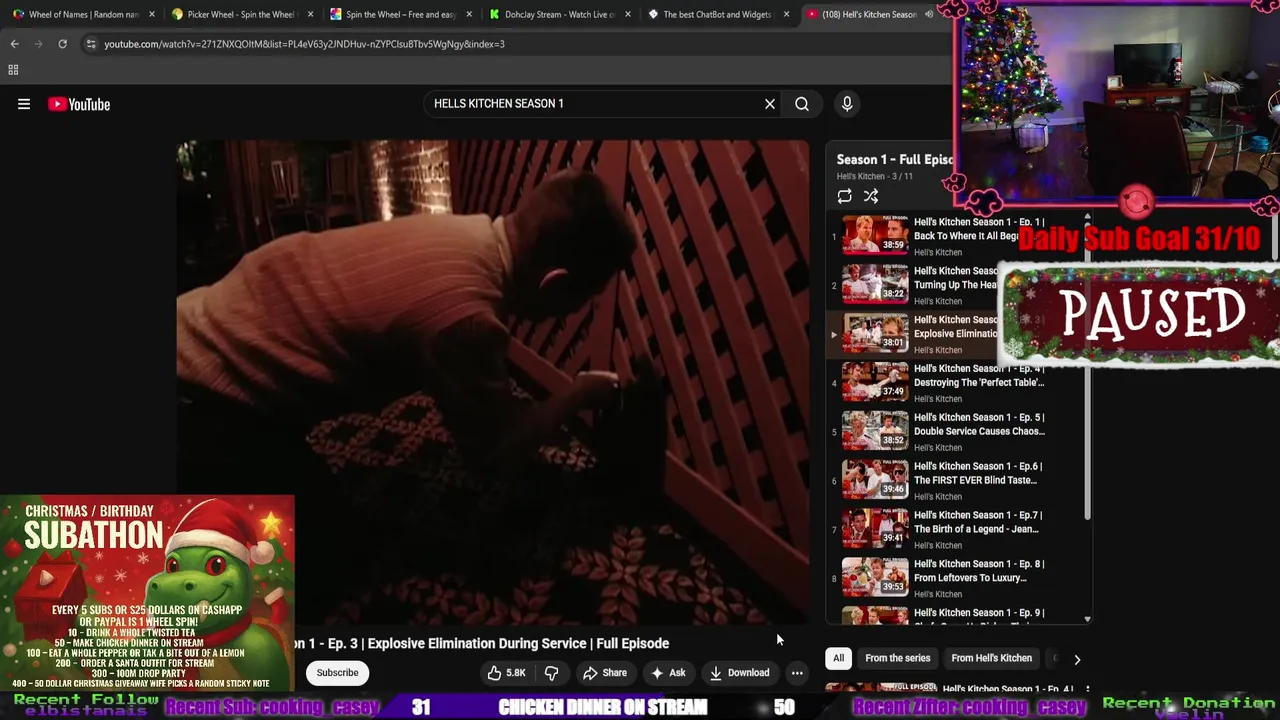Close the Wheel of Names tab
The width and height of the screenshot is (1280, 720).
tap(152, 15)
